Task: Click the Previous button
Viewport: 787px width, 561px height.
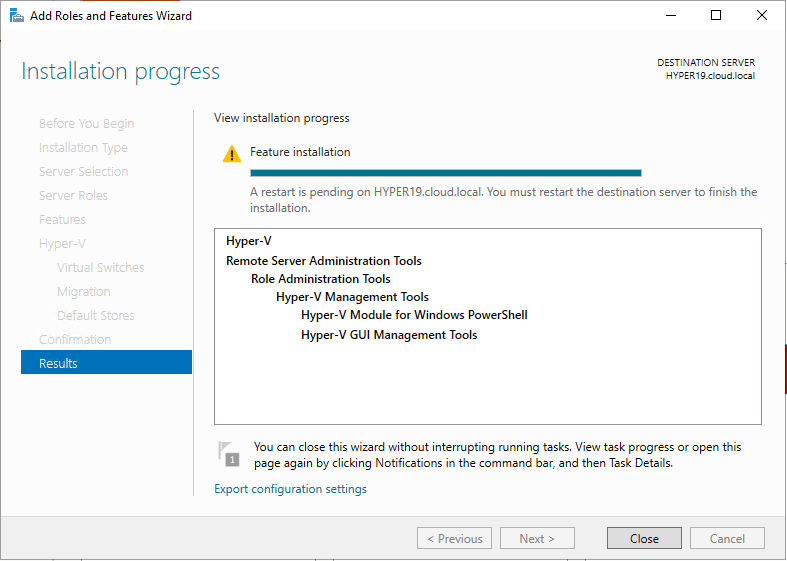Action: (x=454, y=538)
